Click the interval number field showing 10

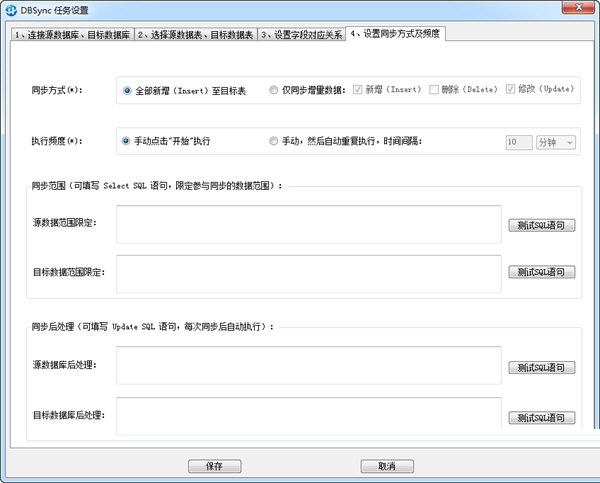(x=518, y=143)
